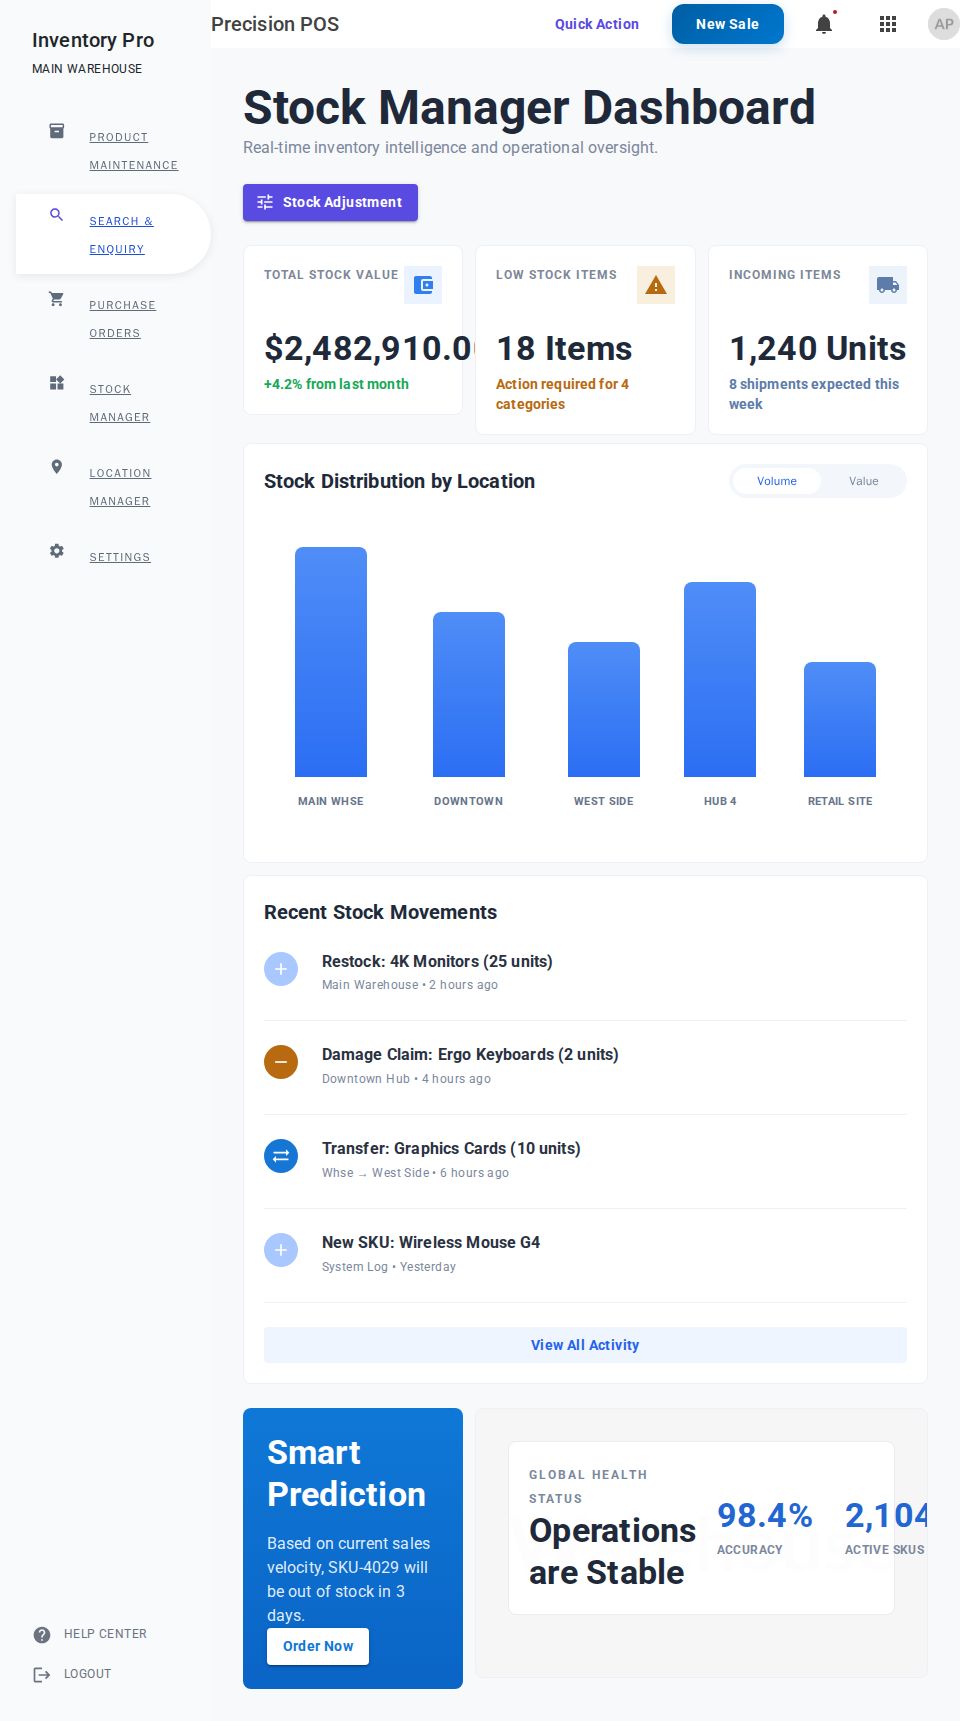Click the plus icon for 4K Monitors restock

[x=281, y=969]
